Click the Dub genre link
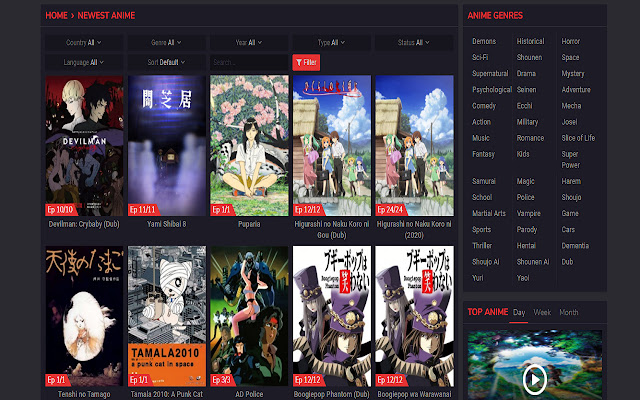 tap(567, 262)
